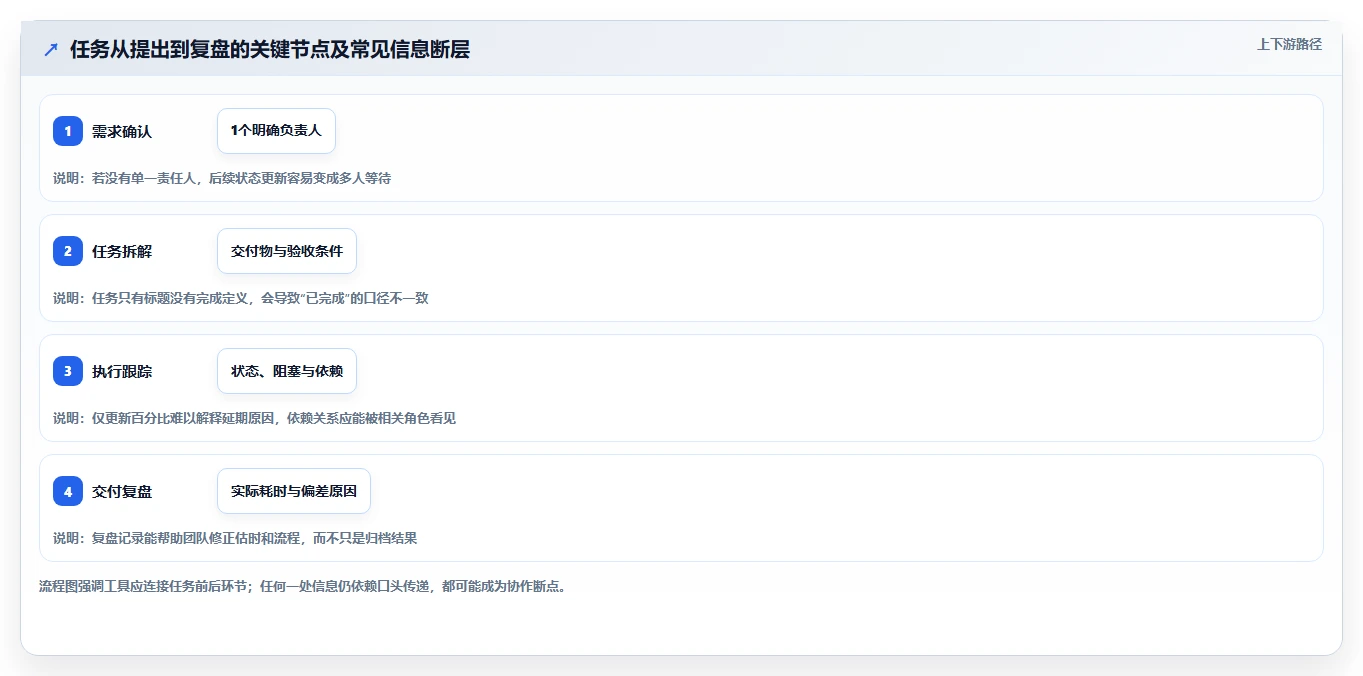Select the 状态、阻塞与依赖 chip

pyautogui.click(x=287, y=371)
